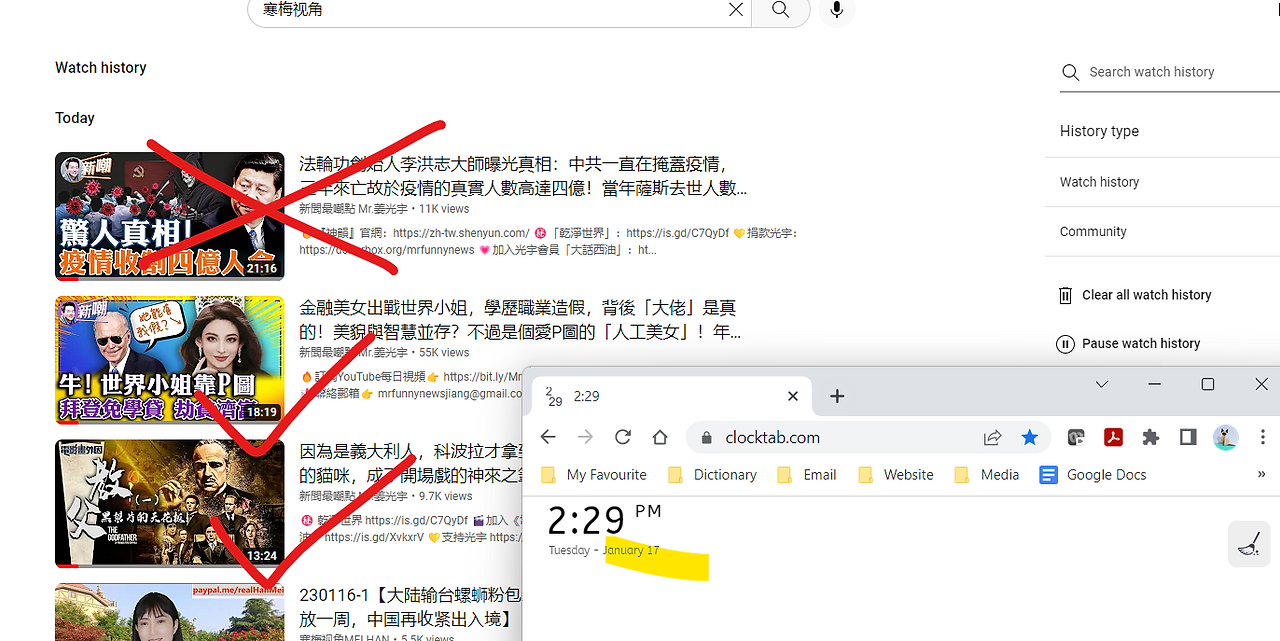This screenshot has width=1280, height=641.
Task: Select the 2:29 browser tab
Action: pyautogui.click(x=671, y=396)
